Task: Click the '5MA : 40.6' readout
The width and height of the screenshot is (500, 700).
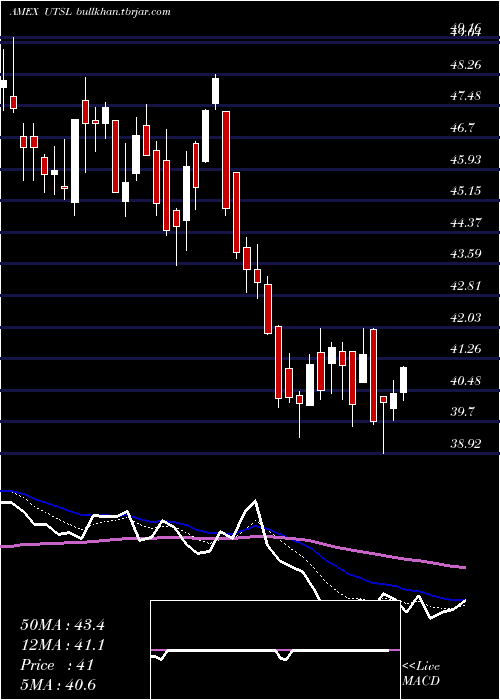Action: tap(58, 684)
